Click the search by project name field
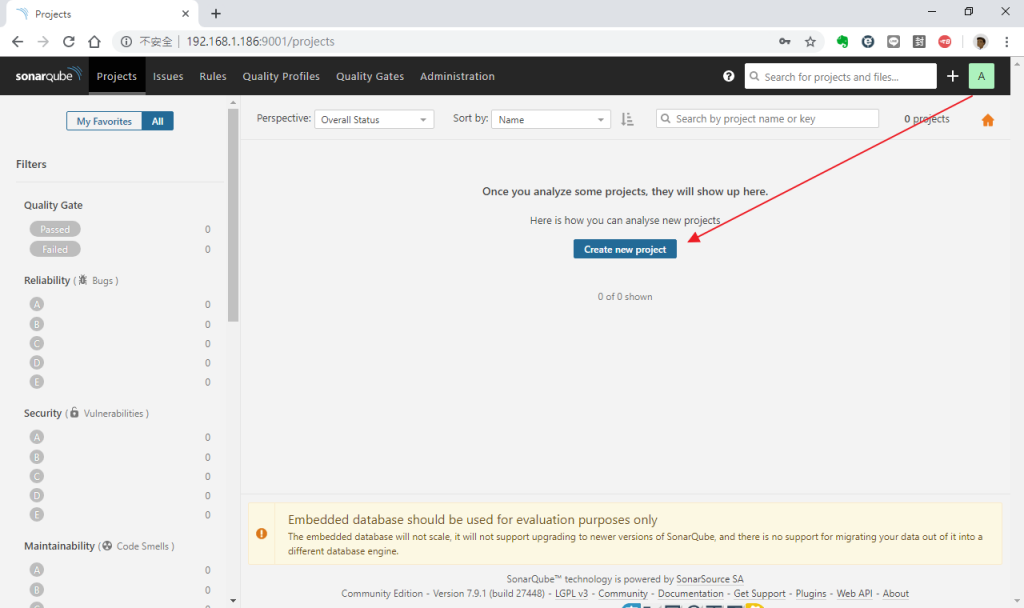Image resolution: width=1024 pixels, height=608 pixels. tap(767, 119)
